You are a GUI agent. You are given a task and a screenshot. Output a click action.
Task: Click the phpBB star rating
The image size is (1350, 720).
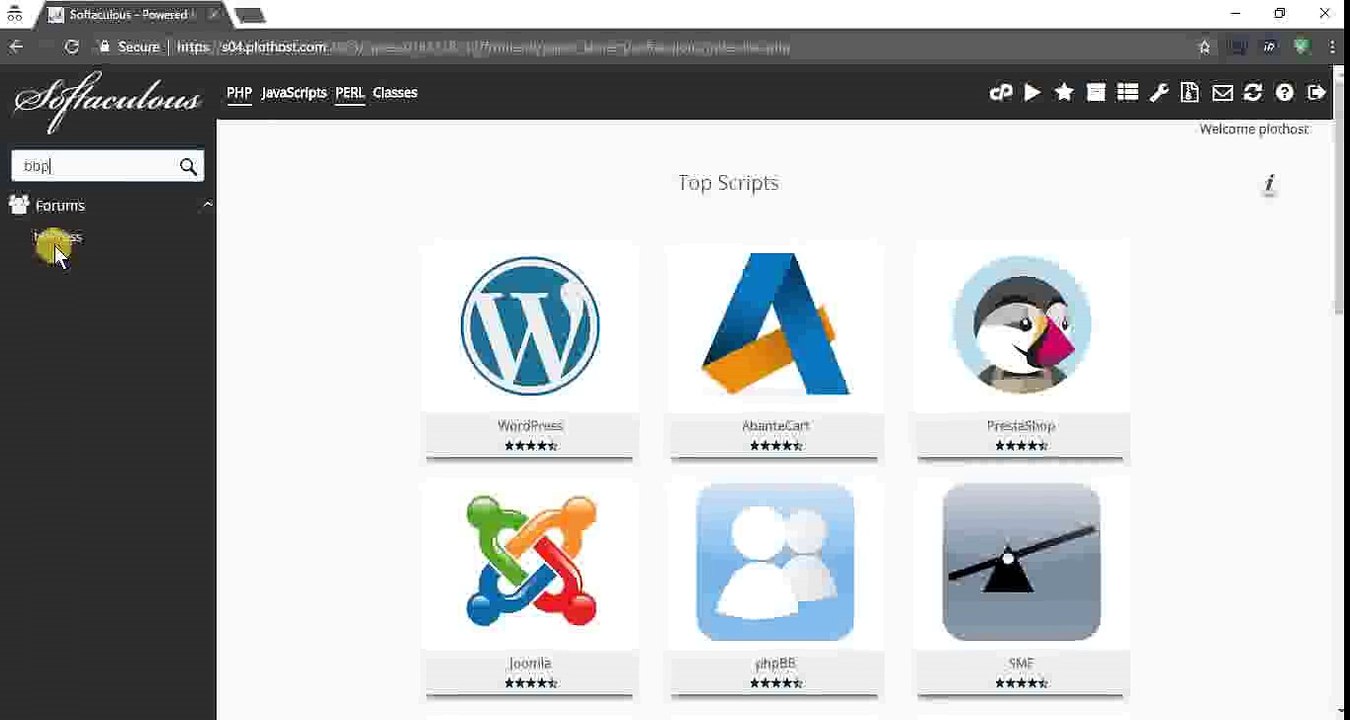(x=775, y=683)
